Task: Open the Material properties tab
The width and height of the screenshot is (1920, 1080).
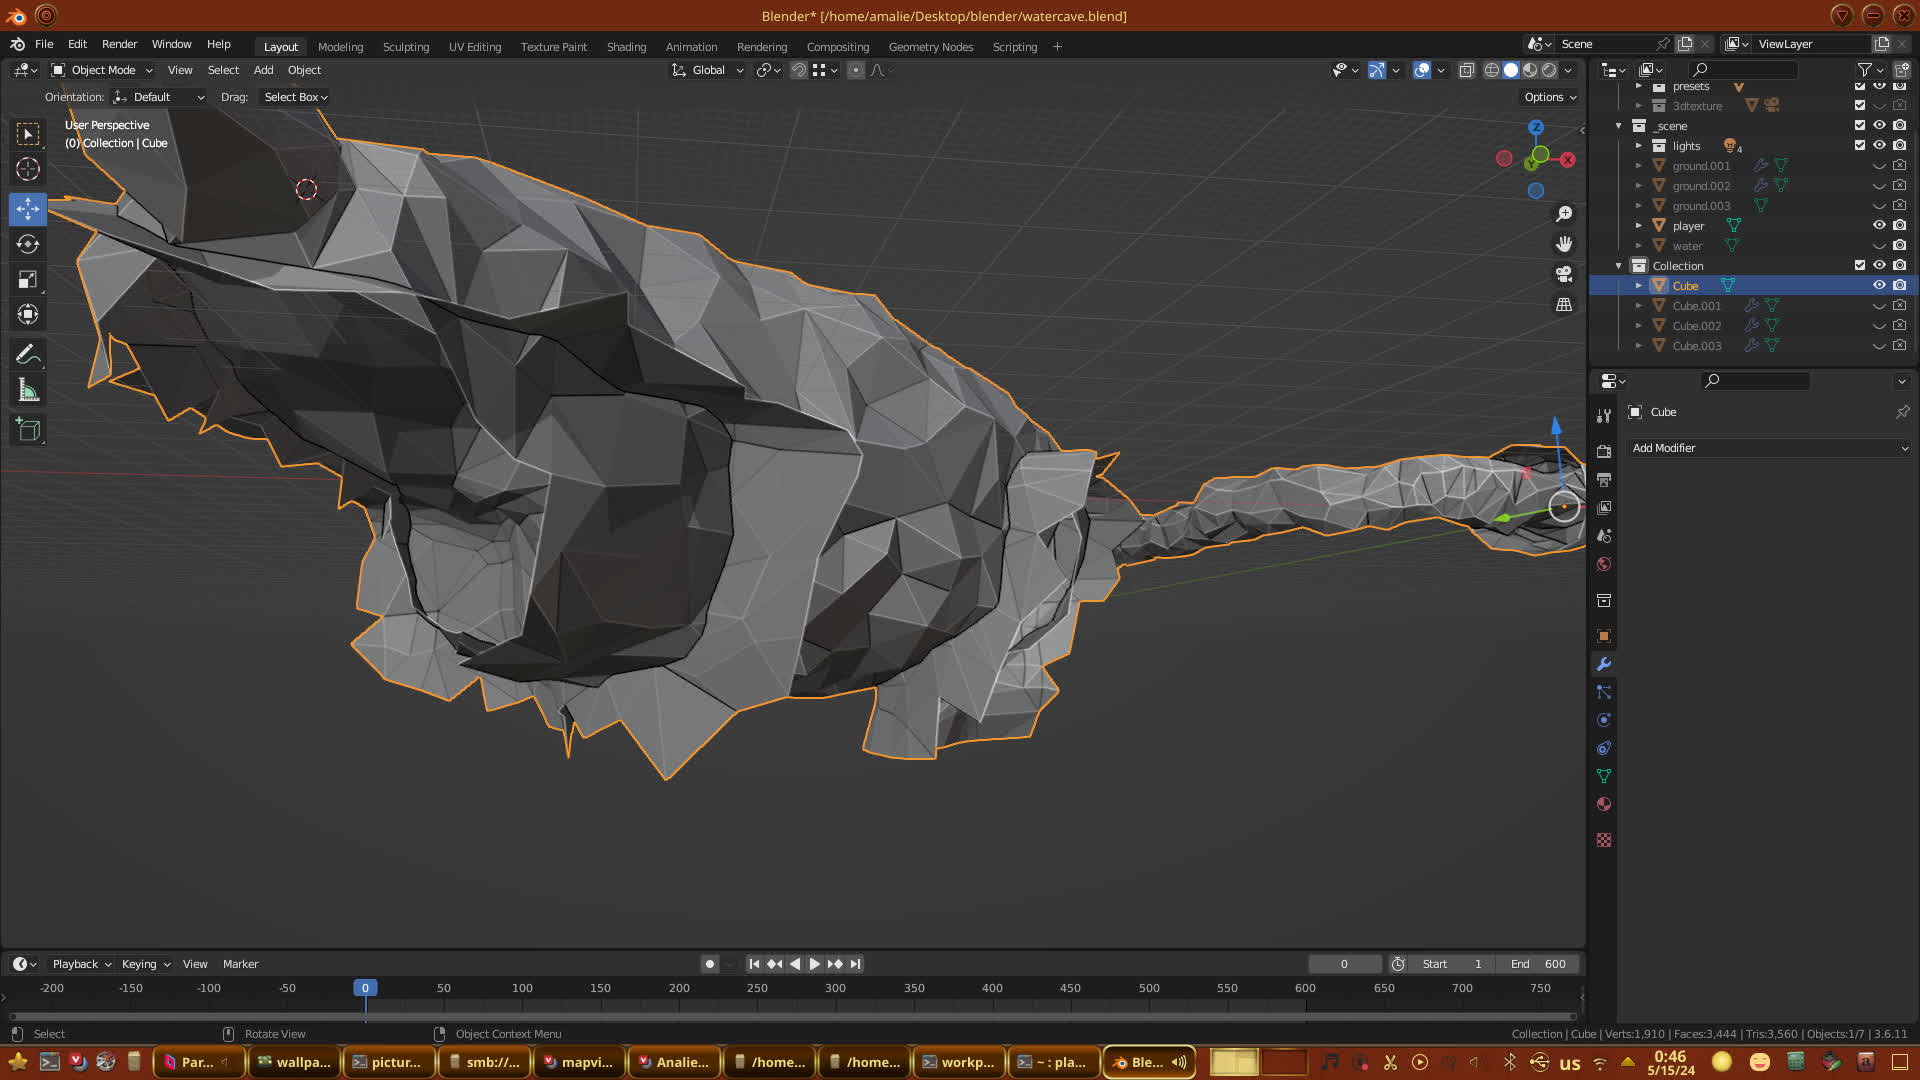Action: pos(1604,805)
